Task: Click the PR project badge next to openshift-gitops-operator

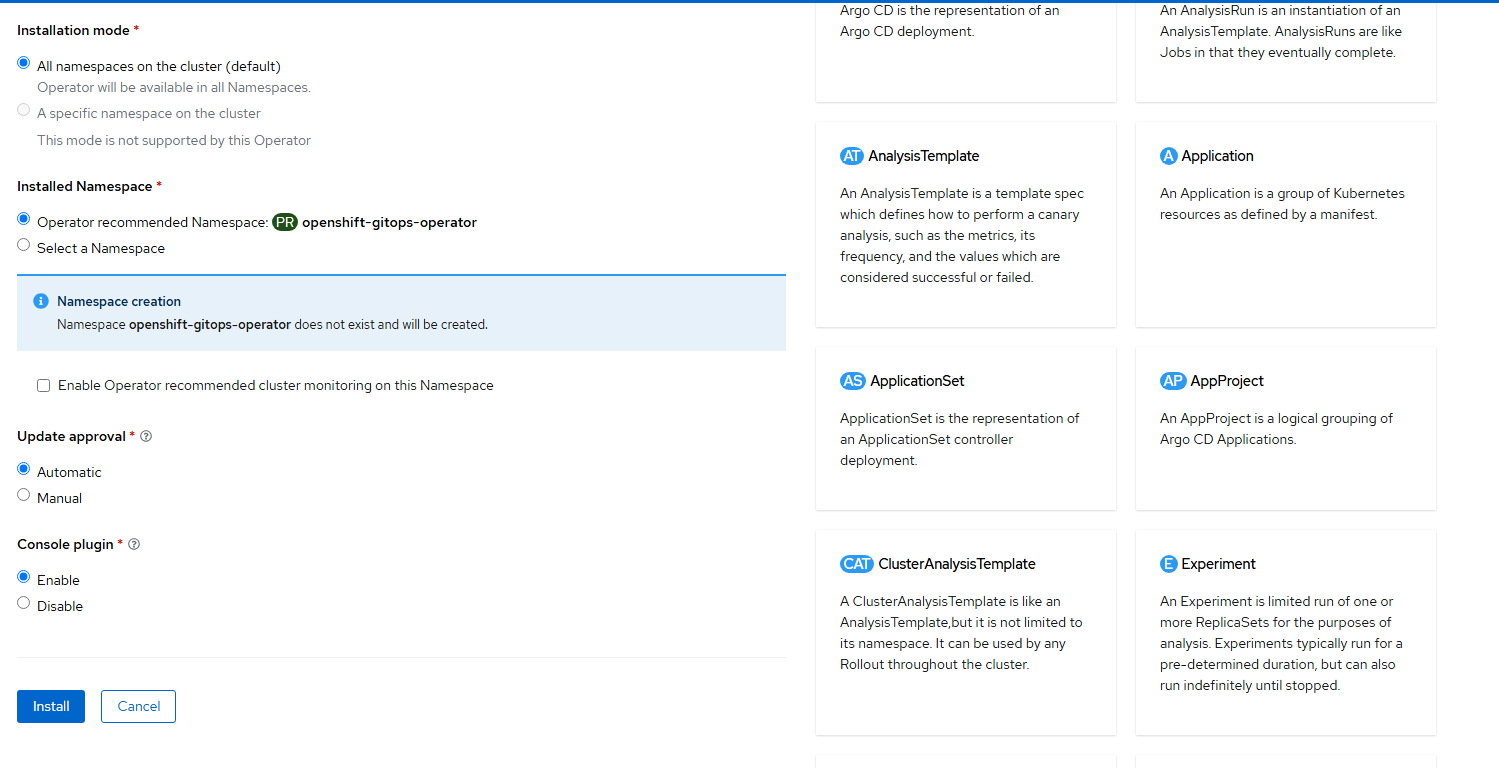Action: (x=285, y=222)
